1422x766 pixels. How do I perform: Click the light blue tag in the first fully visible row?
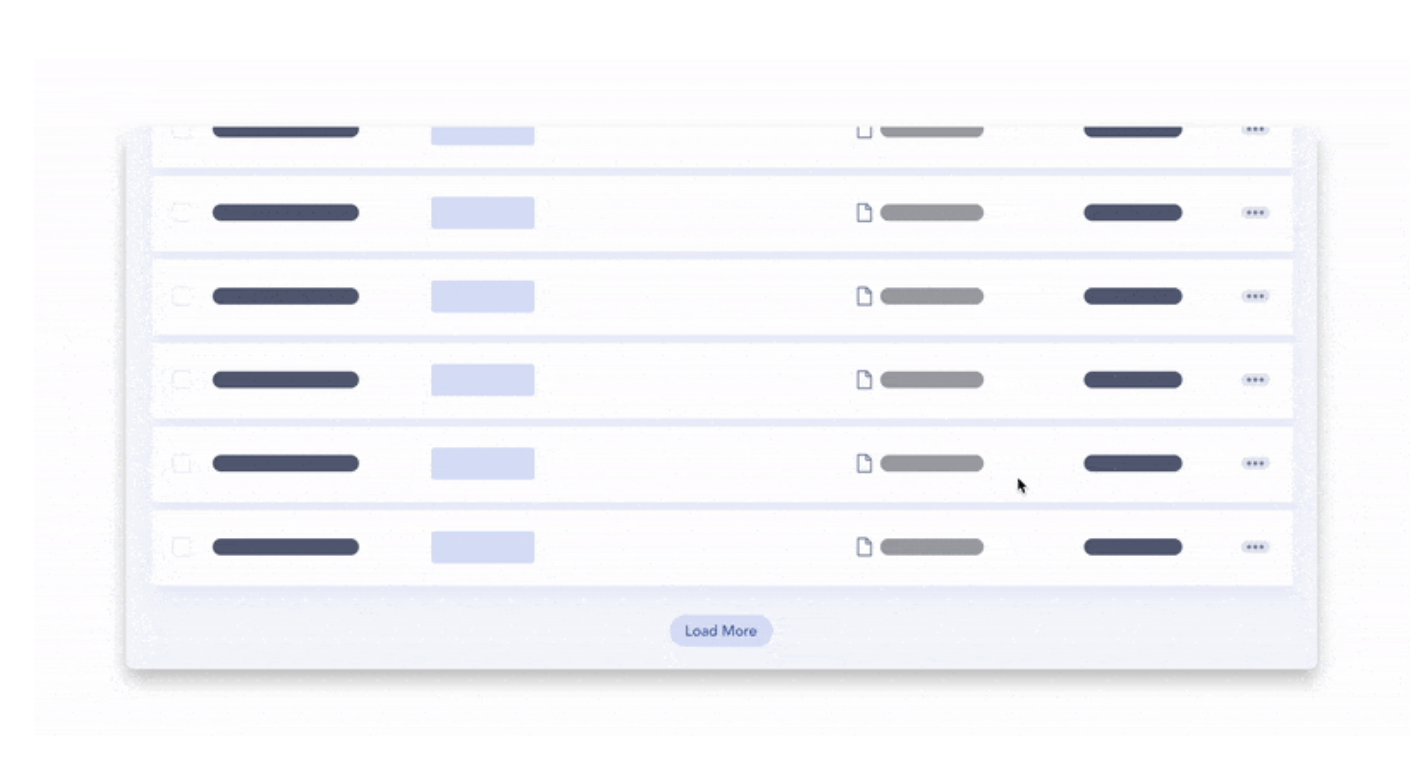[482, 213]
